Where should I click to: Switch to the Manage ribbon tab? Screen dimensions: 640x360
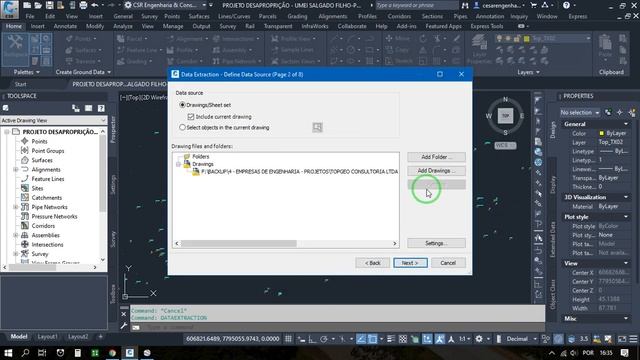(x=173, y=26)
